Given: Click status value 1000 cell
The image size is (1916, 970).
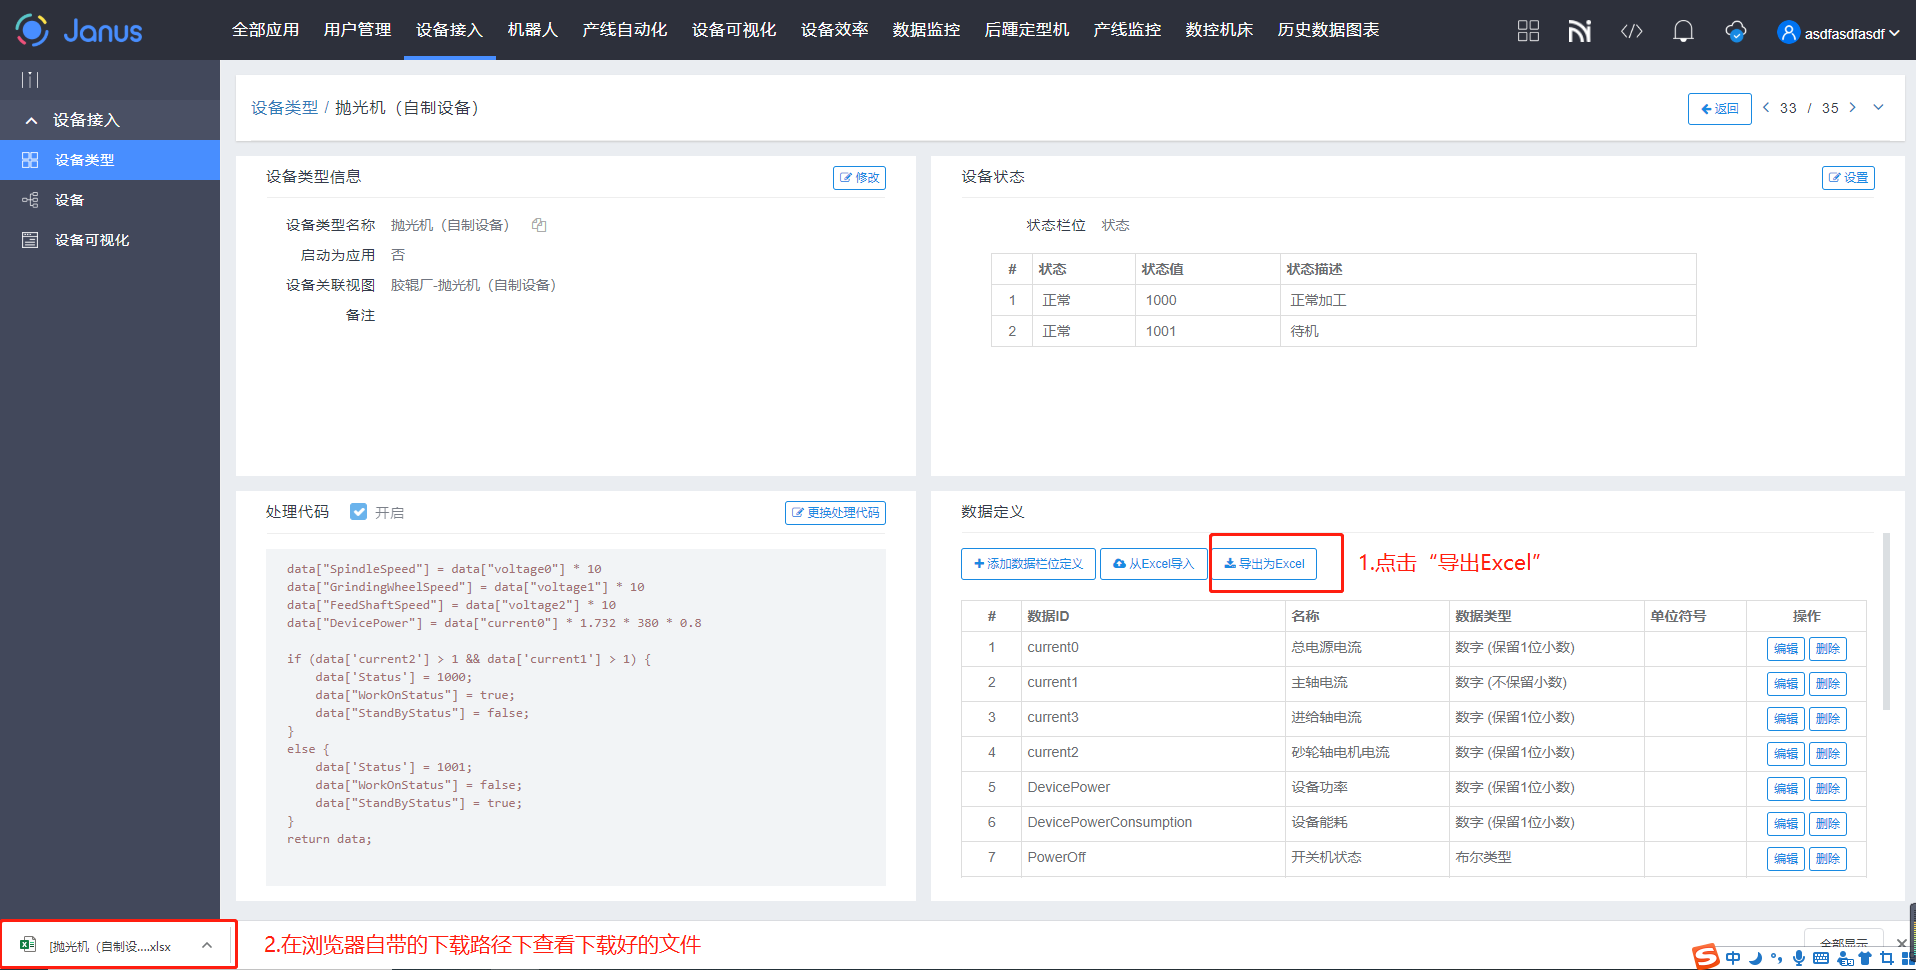Looking at the screenshot, I should [1208, 300].
